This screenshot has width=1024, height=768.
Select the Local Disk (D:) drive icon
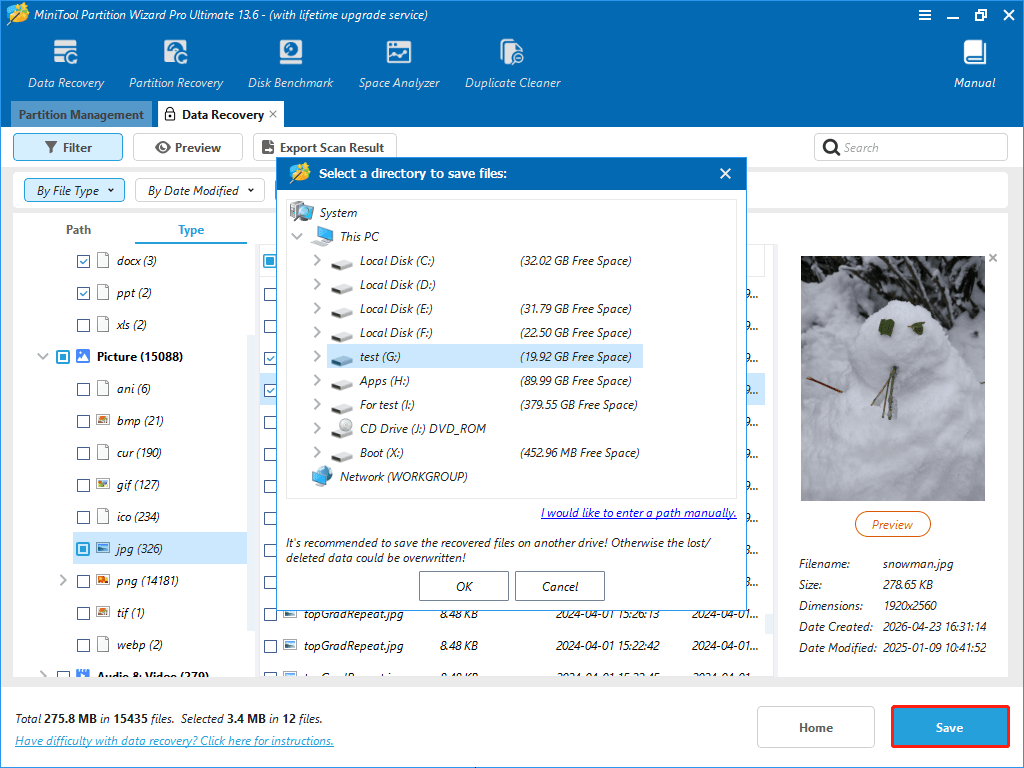point(342,287)
